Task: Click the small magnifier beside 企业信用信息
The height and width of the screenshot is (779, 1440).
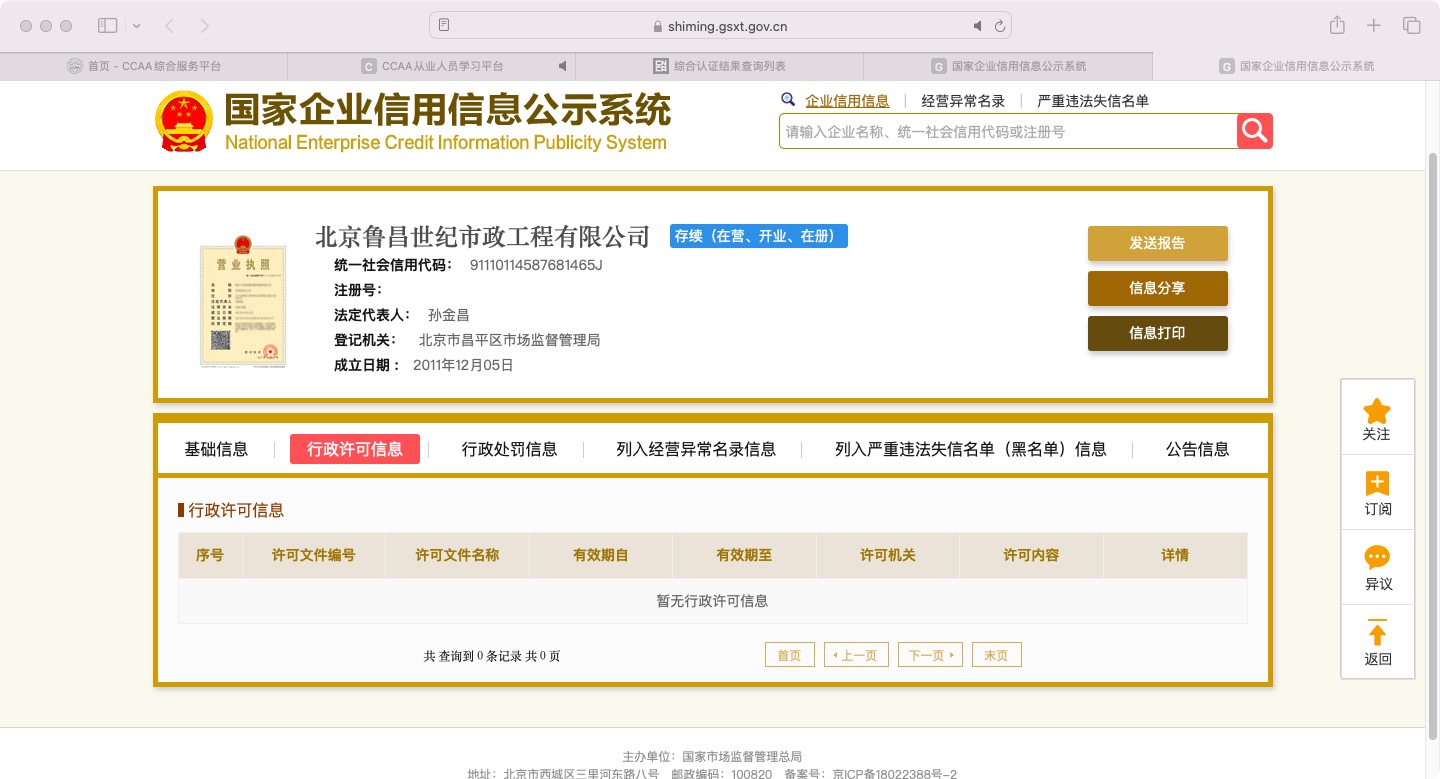Action: (x=788, y=100)
